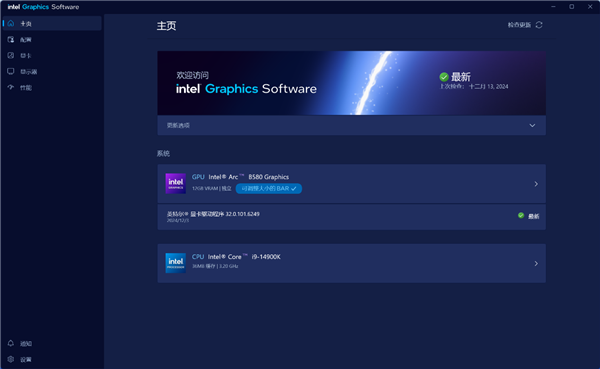Click the 可调整大小的 BAR badge
This screenshot has width=600, height=369.
269,188
